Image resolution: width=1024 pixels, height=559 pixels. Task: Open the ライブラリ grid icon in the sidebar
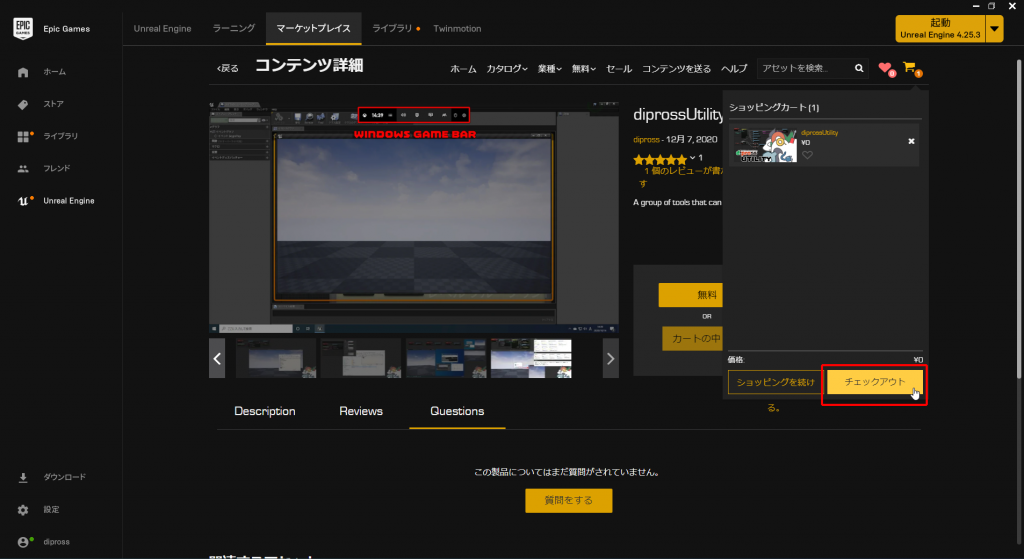coord(24,136)
